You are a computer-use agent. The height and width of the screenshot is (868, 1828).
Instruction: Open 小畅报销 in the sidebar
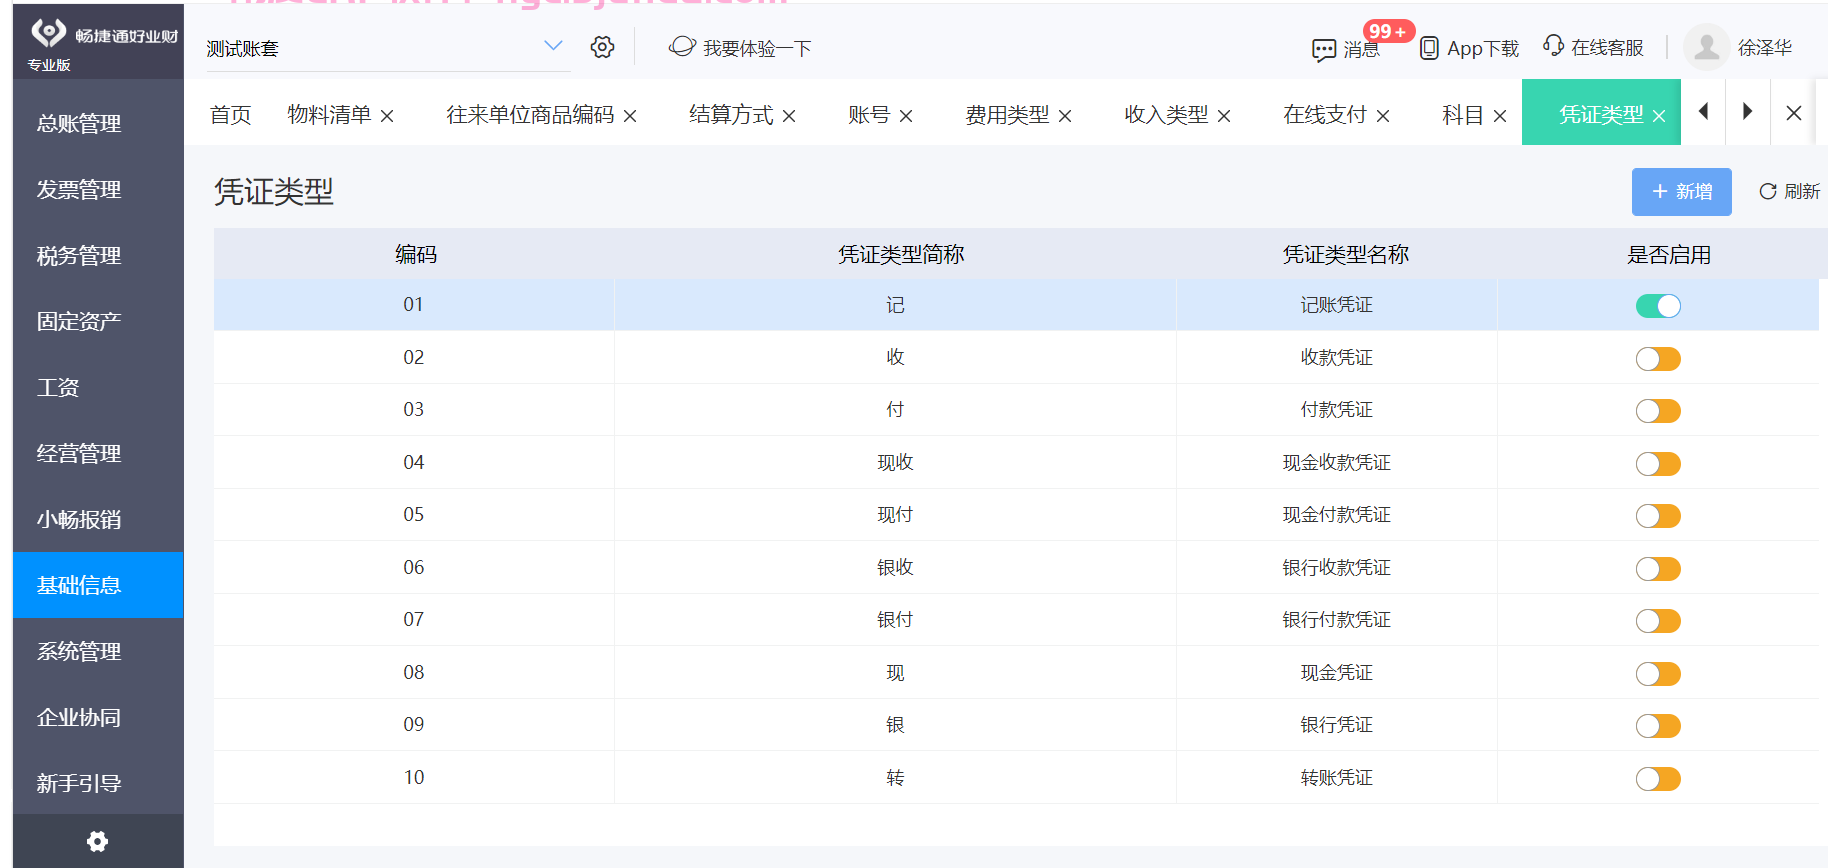(x=98, y=519)
